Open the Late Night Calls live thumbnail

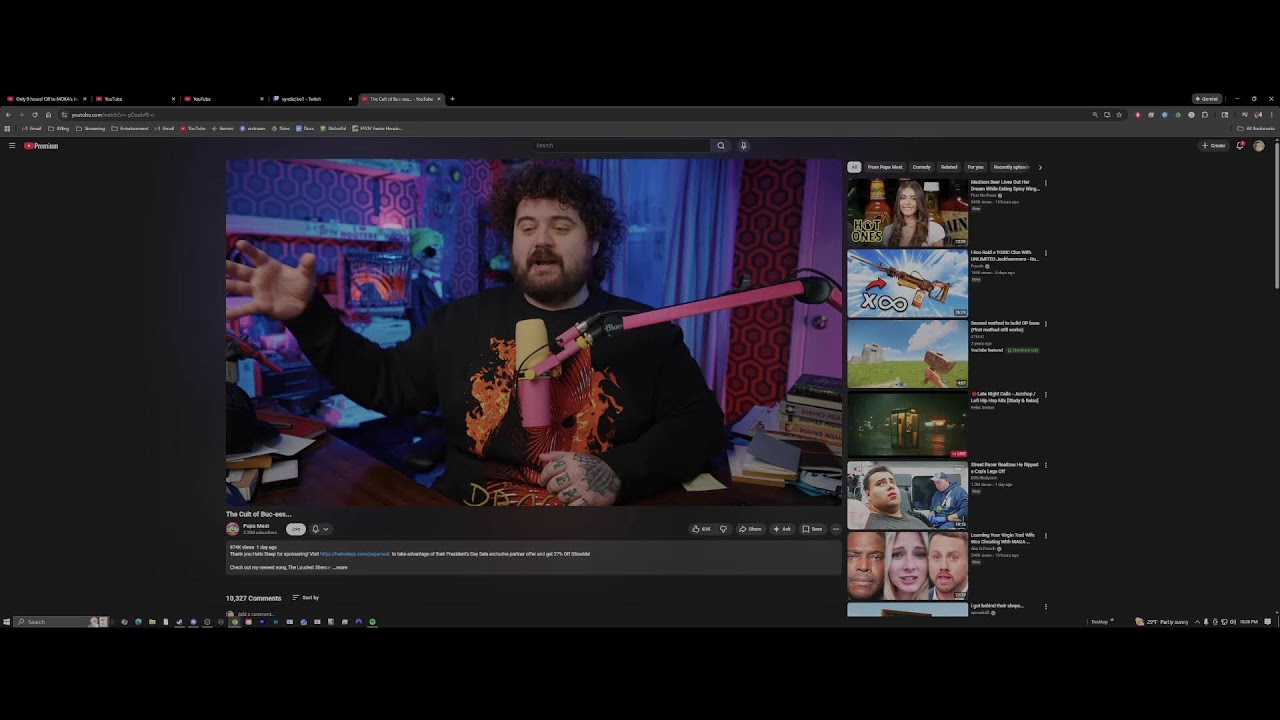pyautogui.click(x=908, y=425)
